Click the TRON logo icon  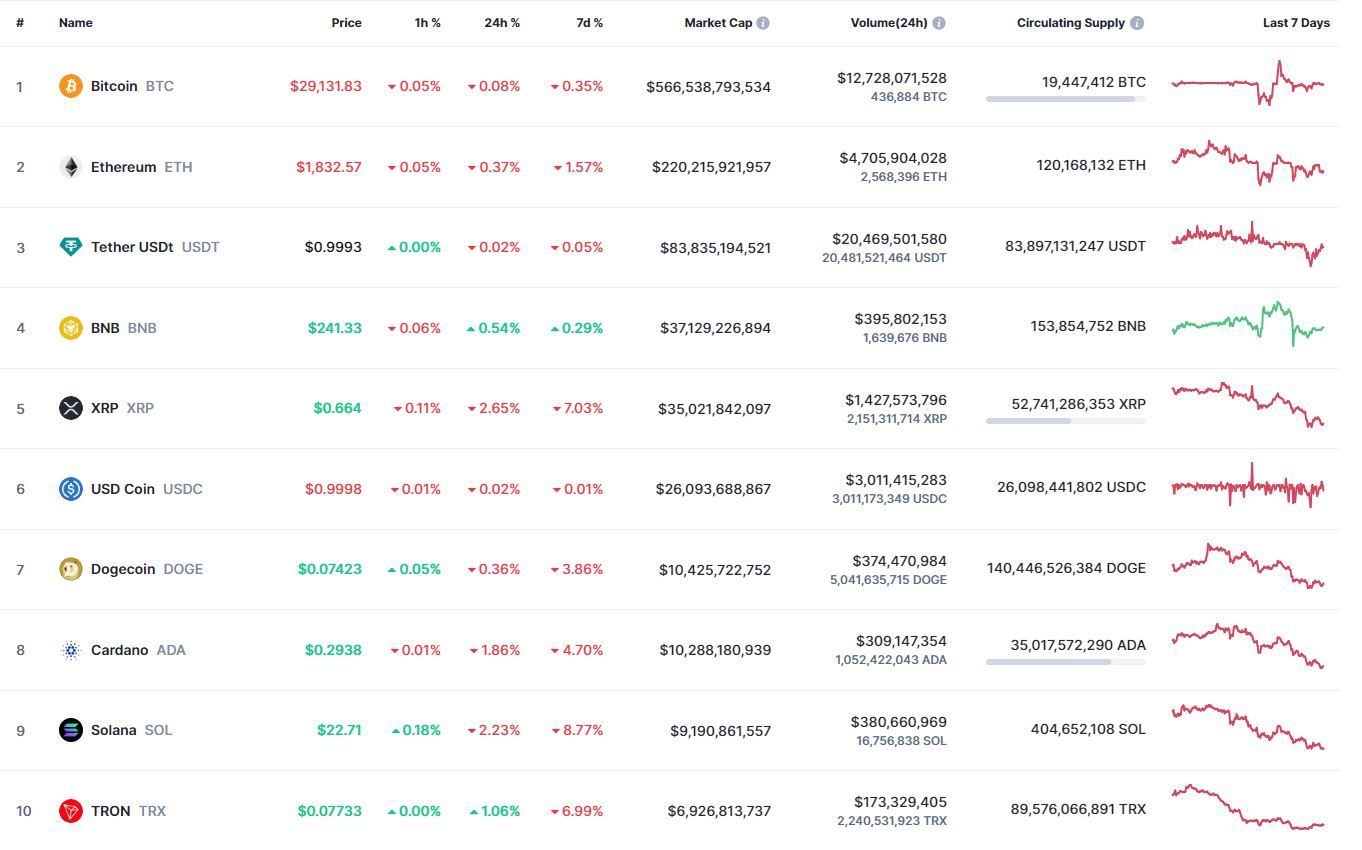pyautogui.click(x=70, y=811)
